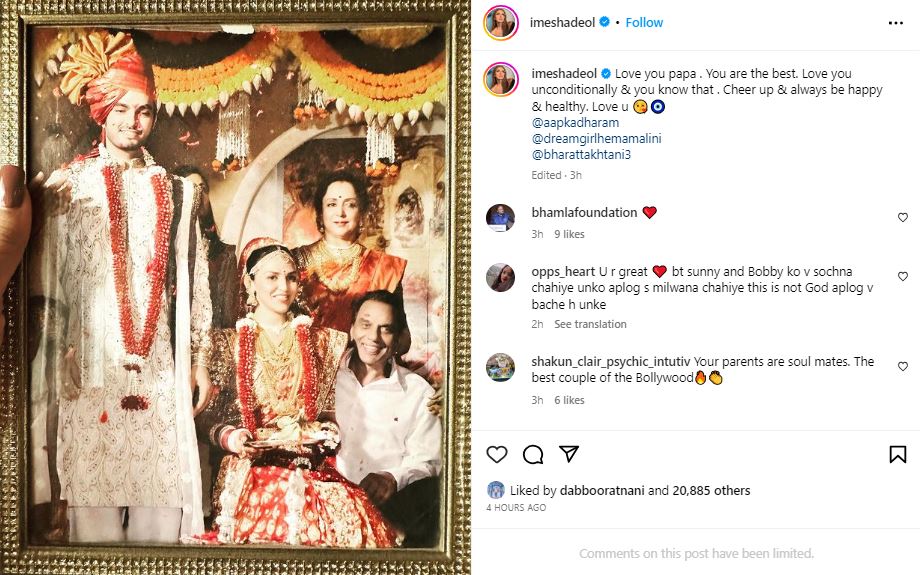Like opps_heart's comment
The image size is (920, 575).
click(902, 276)
